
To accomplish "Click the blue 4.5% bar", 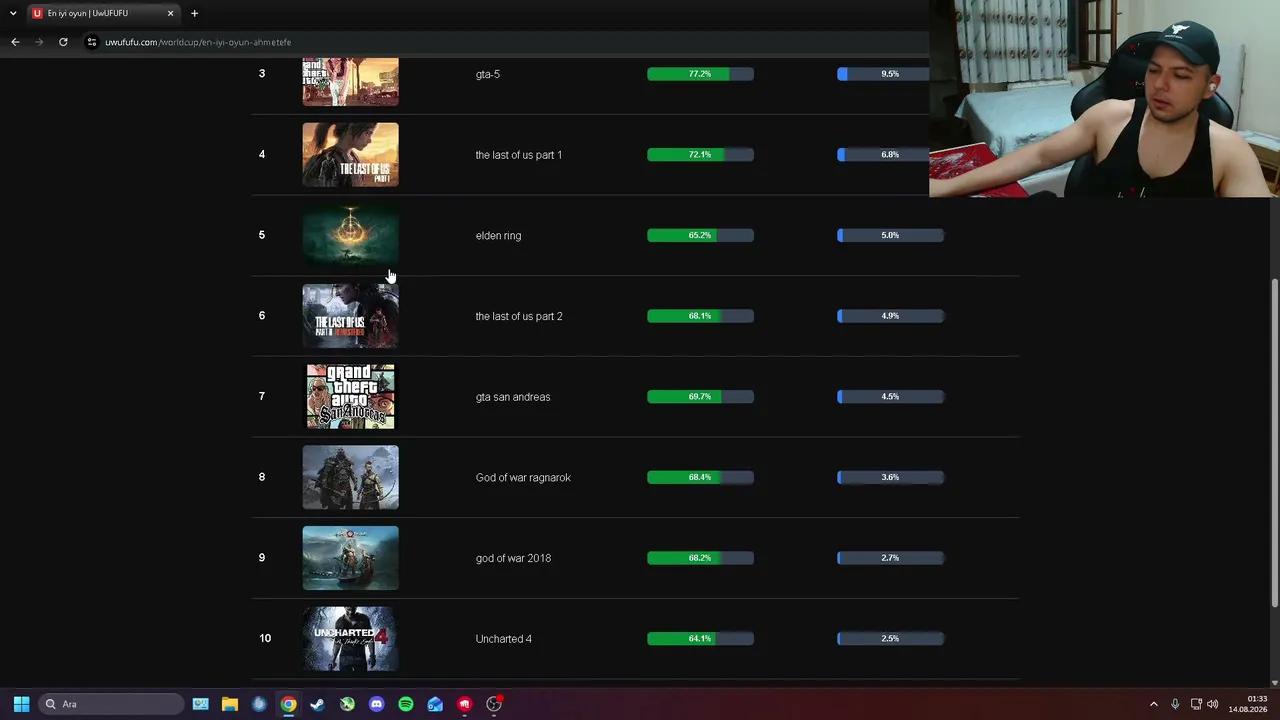I will tap(890, 397).
